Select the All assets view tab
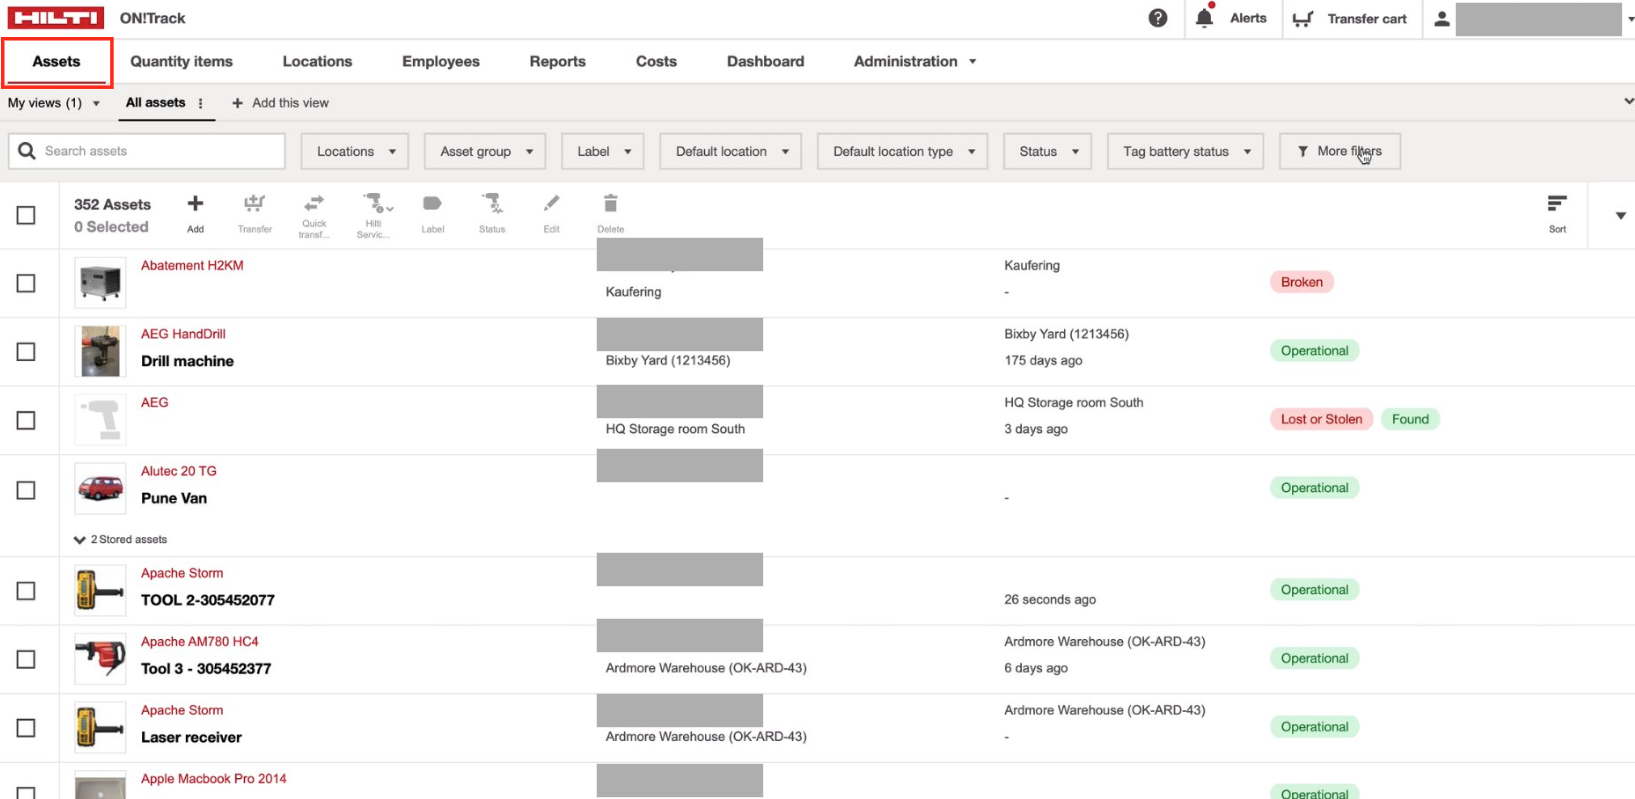Screen dimensions: 1635x799 point(155,102)
